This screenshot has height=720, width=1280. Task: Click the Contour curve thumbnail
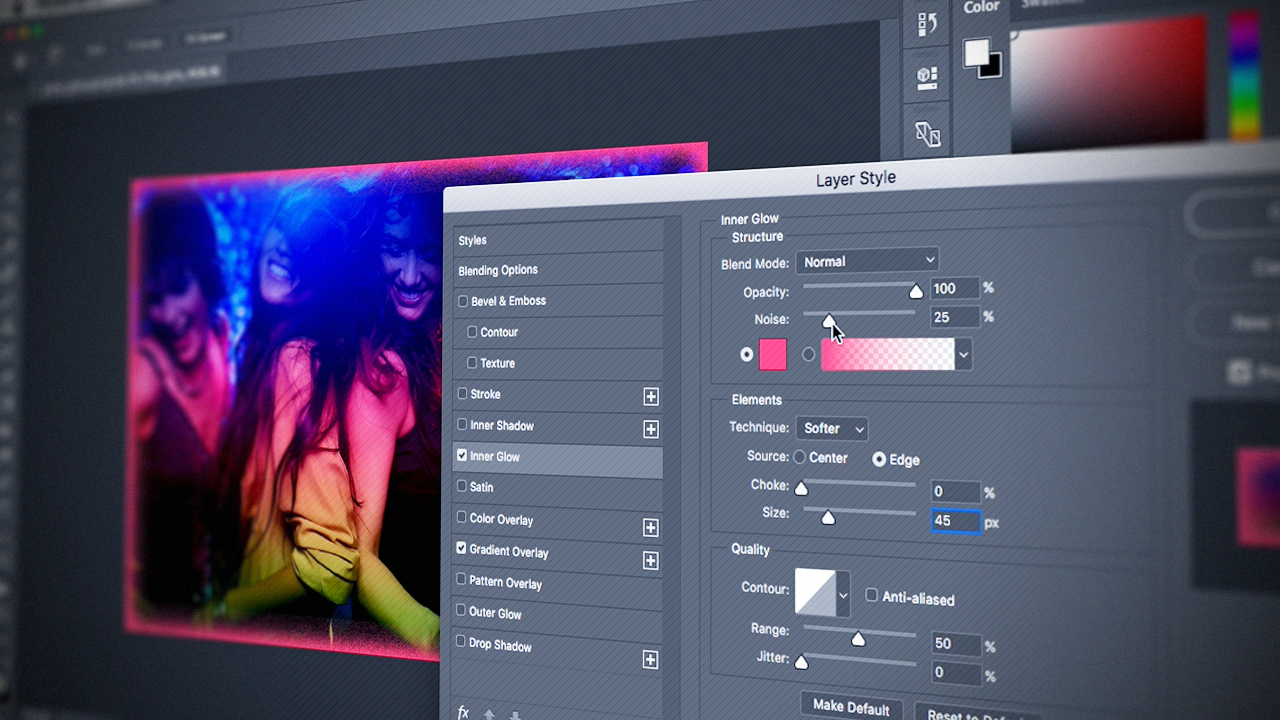pyautogui.click(x=815, y=592)
